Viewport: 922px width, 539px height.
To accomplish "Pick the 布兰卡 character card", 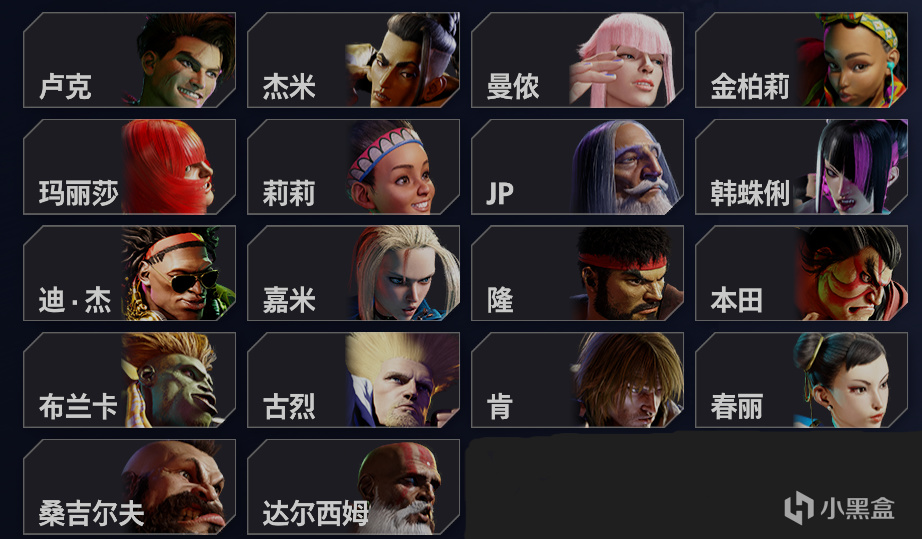I will coord(129,380).
